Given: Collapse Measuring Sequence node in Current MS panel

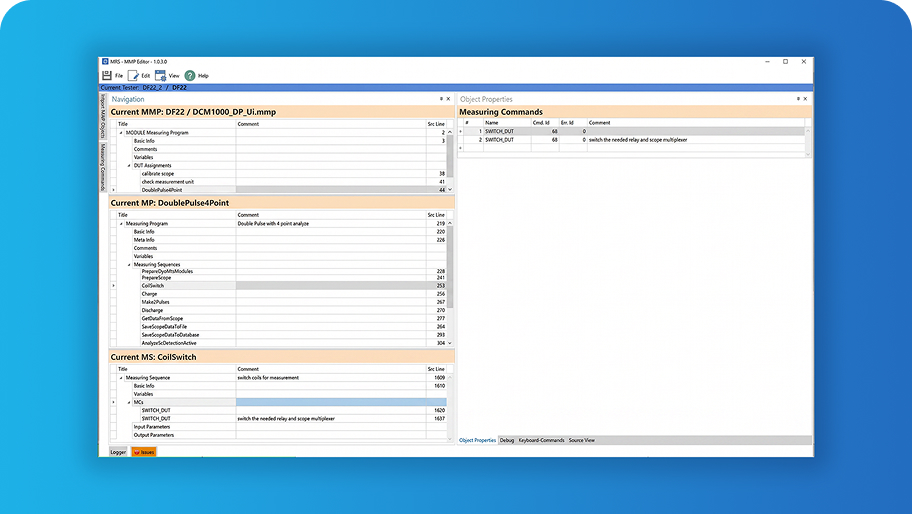Looking at the screenshot, I should coord(122,377).
